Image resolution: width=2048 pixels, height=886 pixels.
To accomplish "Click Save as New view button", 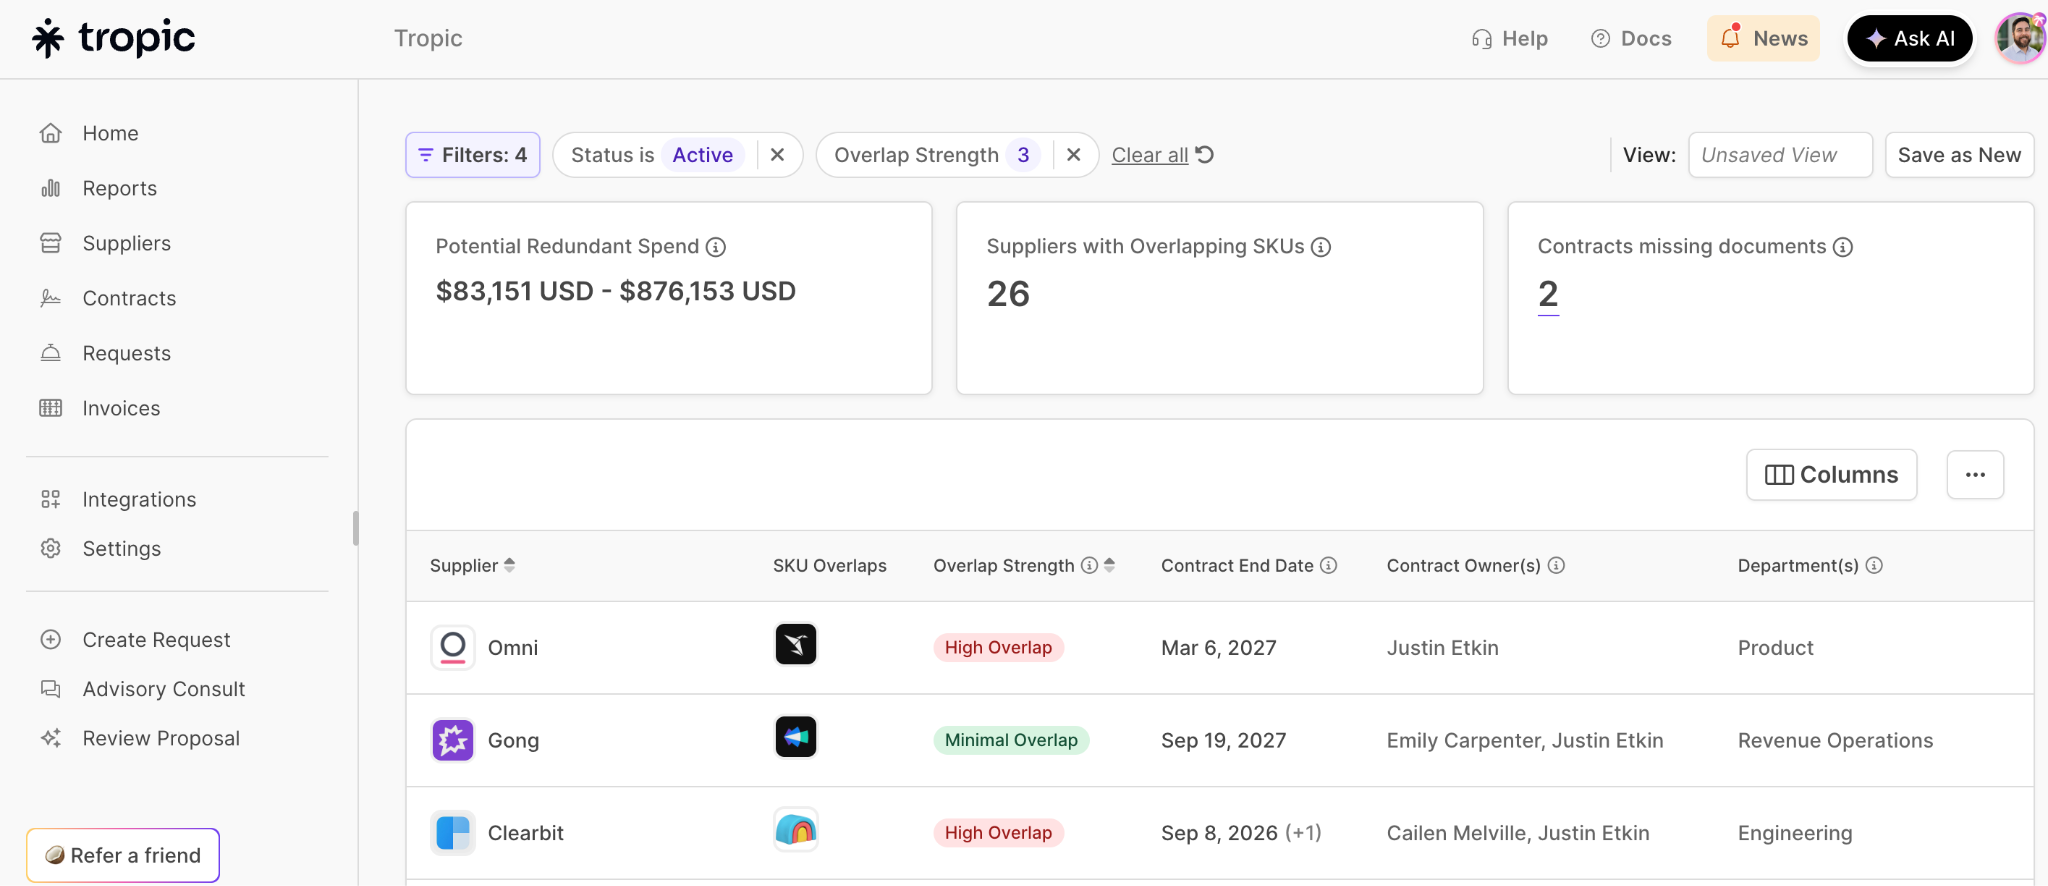I will pyautogui.click(x=1959, y=155).
